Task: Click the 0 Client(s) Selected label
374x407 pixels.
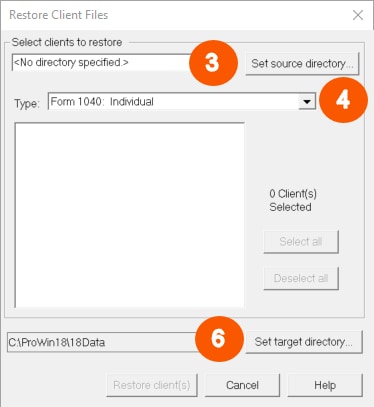Action: click(293, 200)
